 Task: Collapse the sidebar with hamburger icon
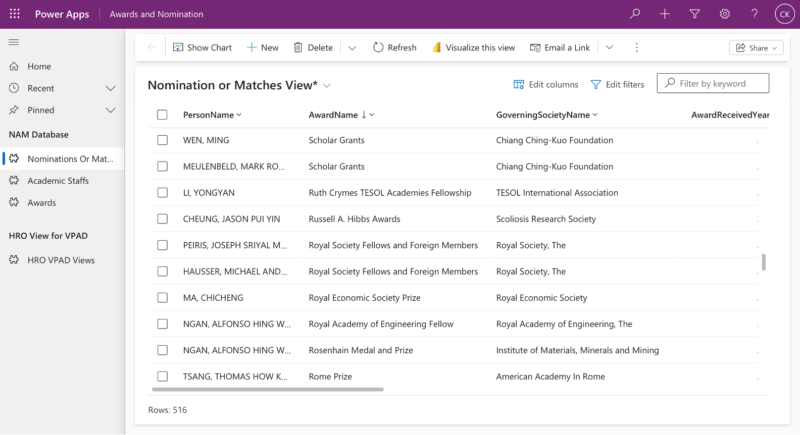[x=14, y=42]
